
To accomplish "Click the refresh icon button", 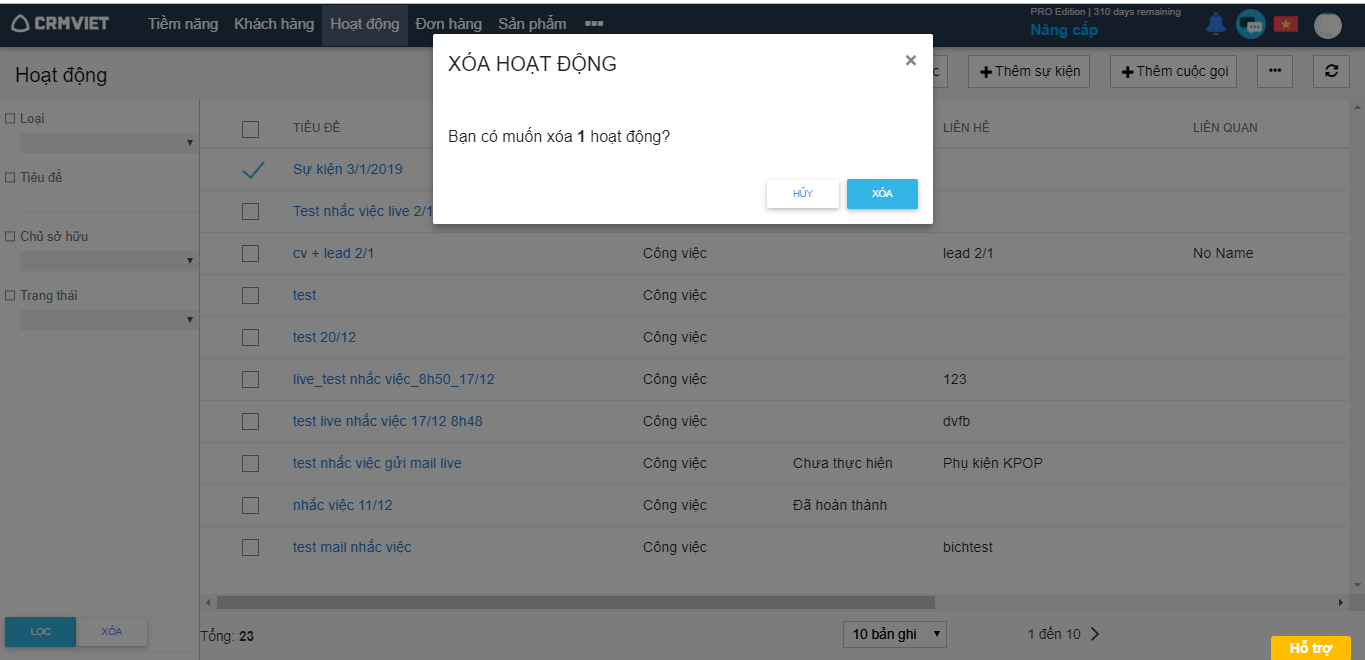I will [x=1331, y=71].
